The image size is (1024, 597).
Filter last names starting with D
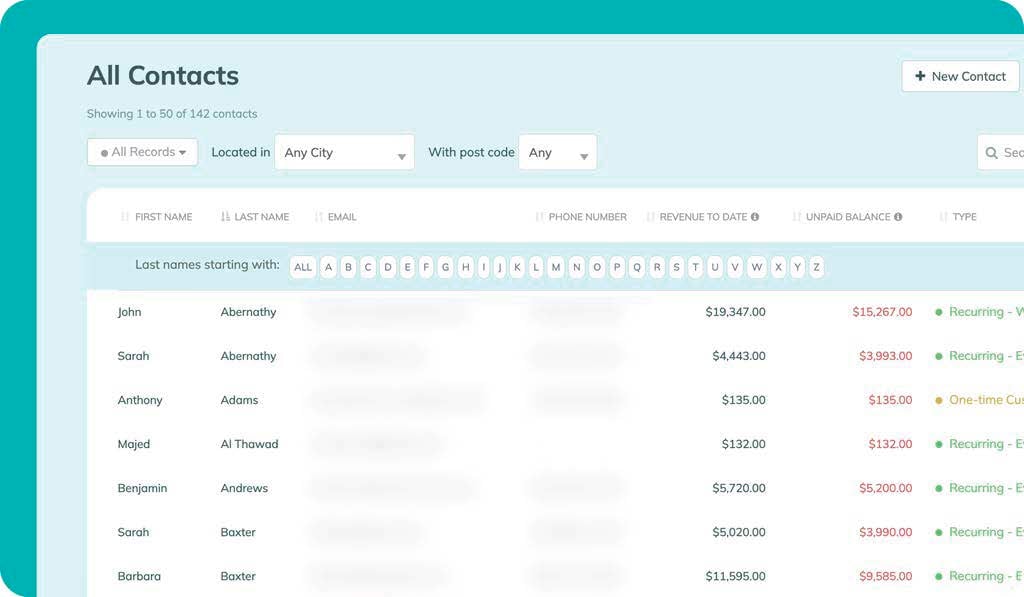(388, 267)
